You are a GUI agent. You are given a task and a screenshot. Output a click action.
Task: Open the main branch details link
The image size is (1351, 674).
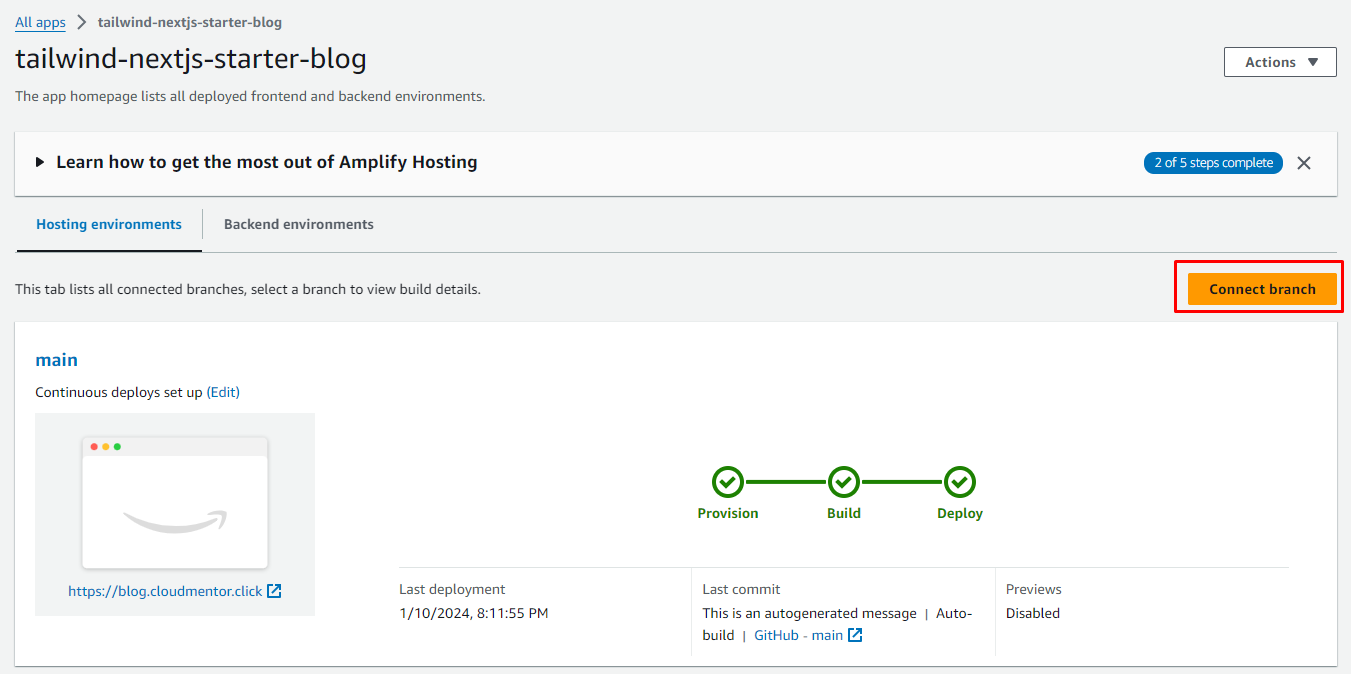[56, 360]
